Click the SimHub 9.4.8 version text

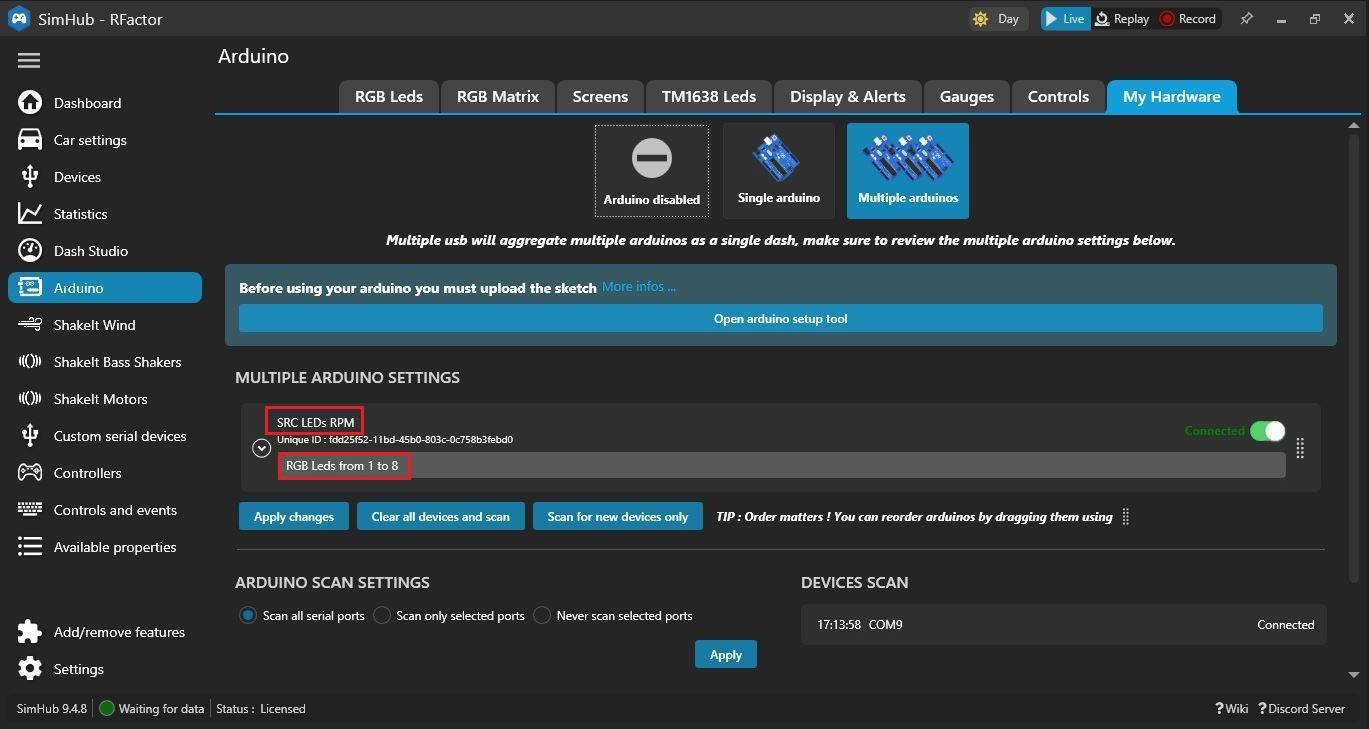(52, 709)
